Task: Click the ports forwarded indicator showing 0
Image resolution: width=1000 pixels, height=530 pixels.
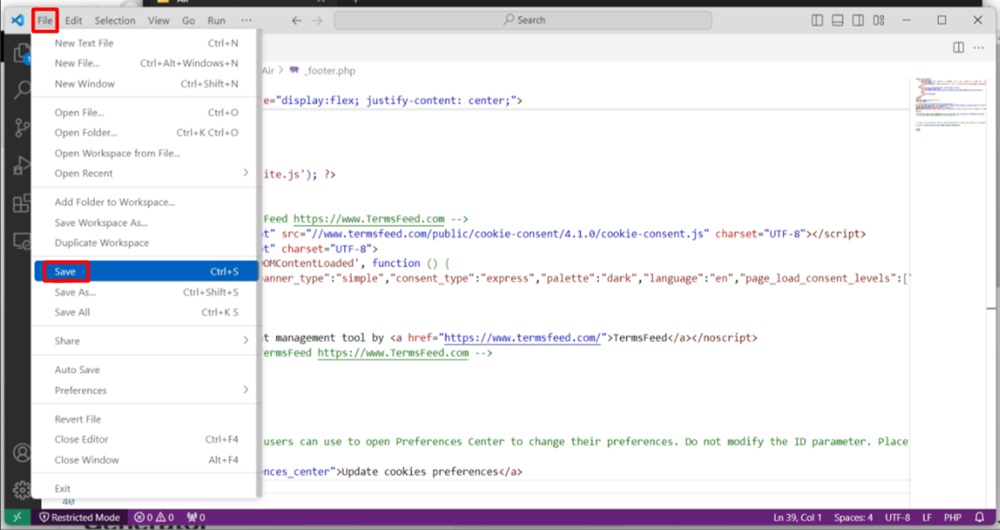Action: click(196, 517)
